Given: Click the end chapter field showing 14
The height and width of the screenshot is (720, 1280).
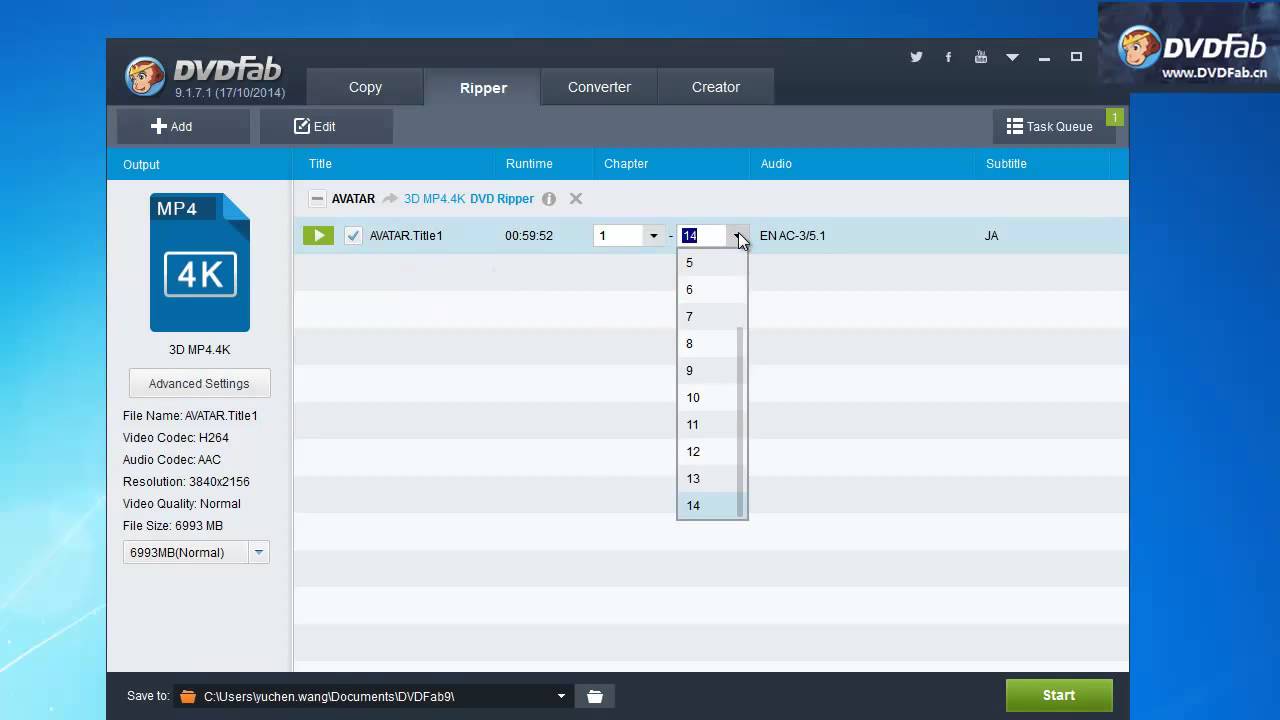Looking at the screenshot, I should pos(704,236).
